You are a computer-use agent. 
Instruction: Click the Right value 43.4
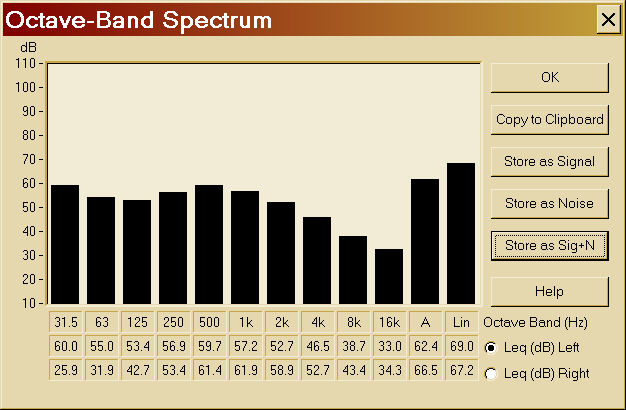point(354,370)
